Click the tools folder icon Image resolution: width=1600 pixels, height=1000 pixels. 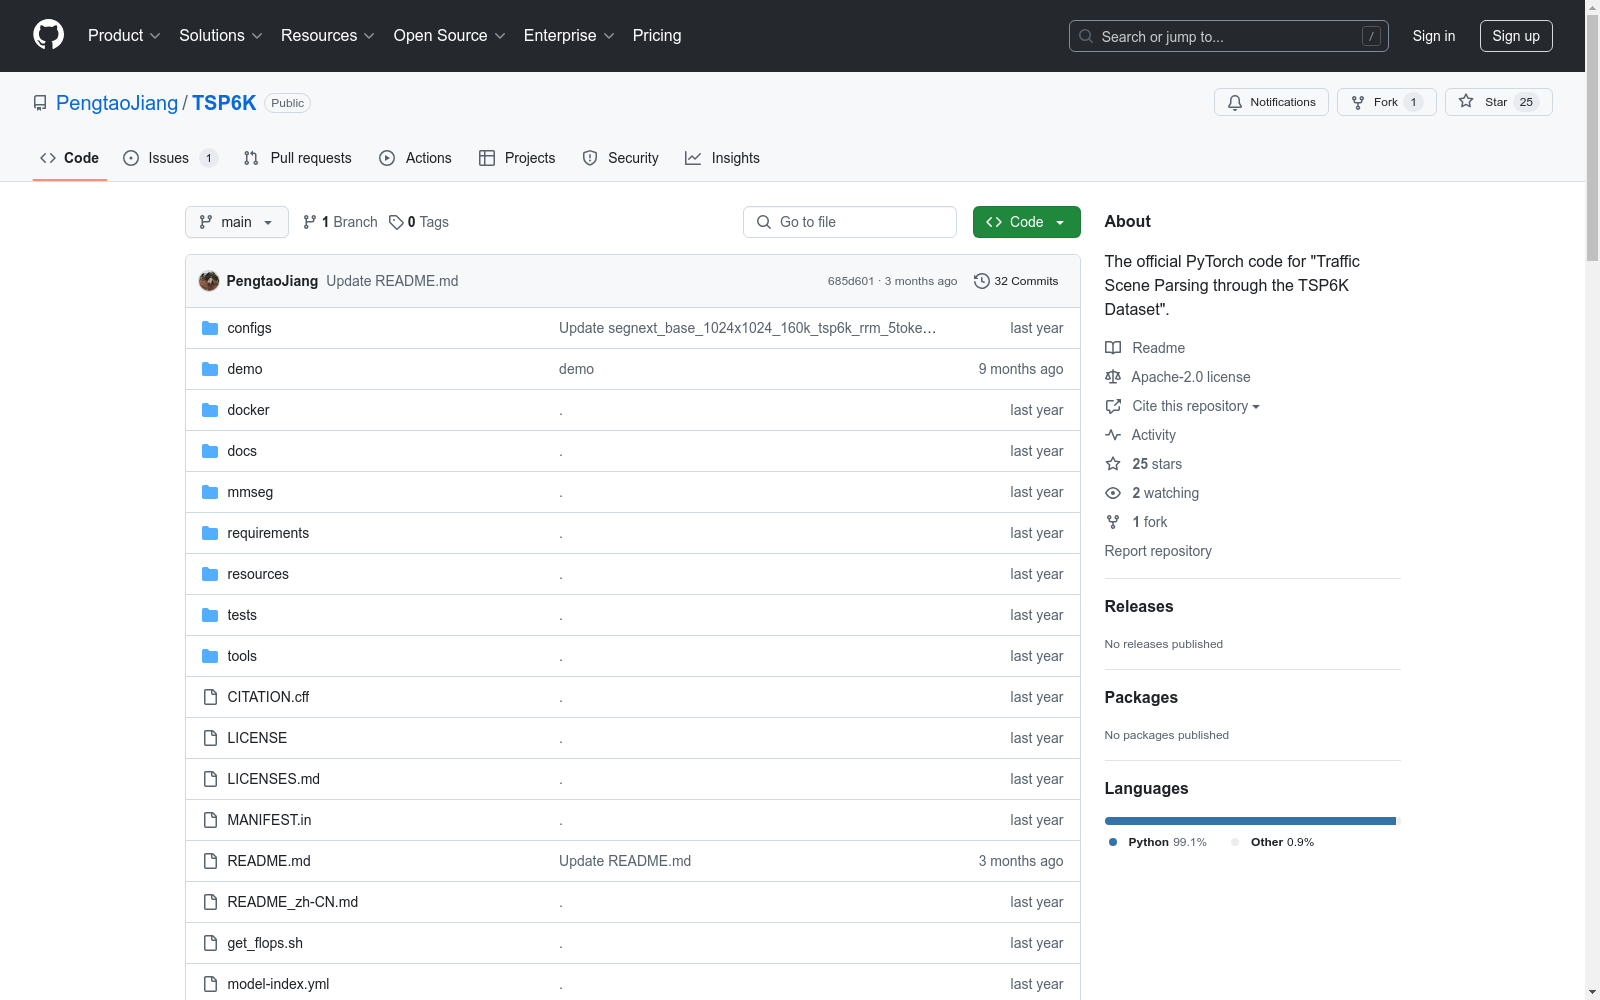coord(210,656)
